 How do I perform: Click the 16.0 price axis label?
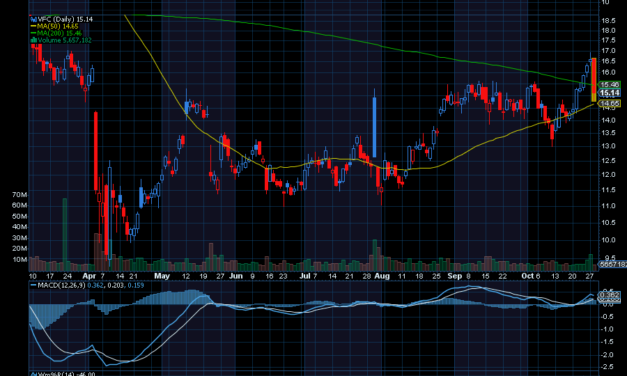coord(608,72)
